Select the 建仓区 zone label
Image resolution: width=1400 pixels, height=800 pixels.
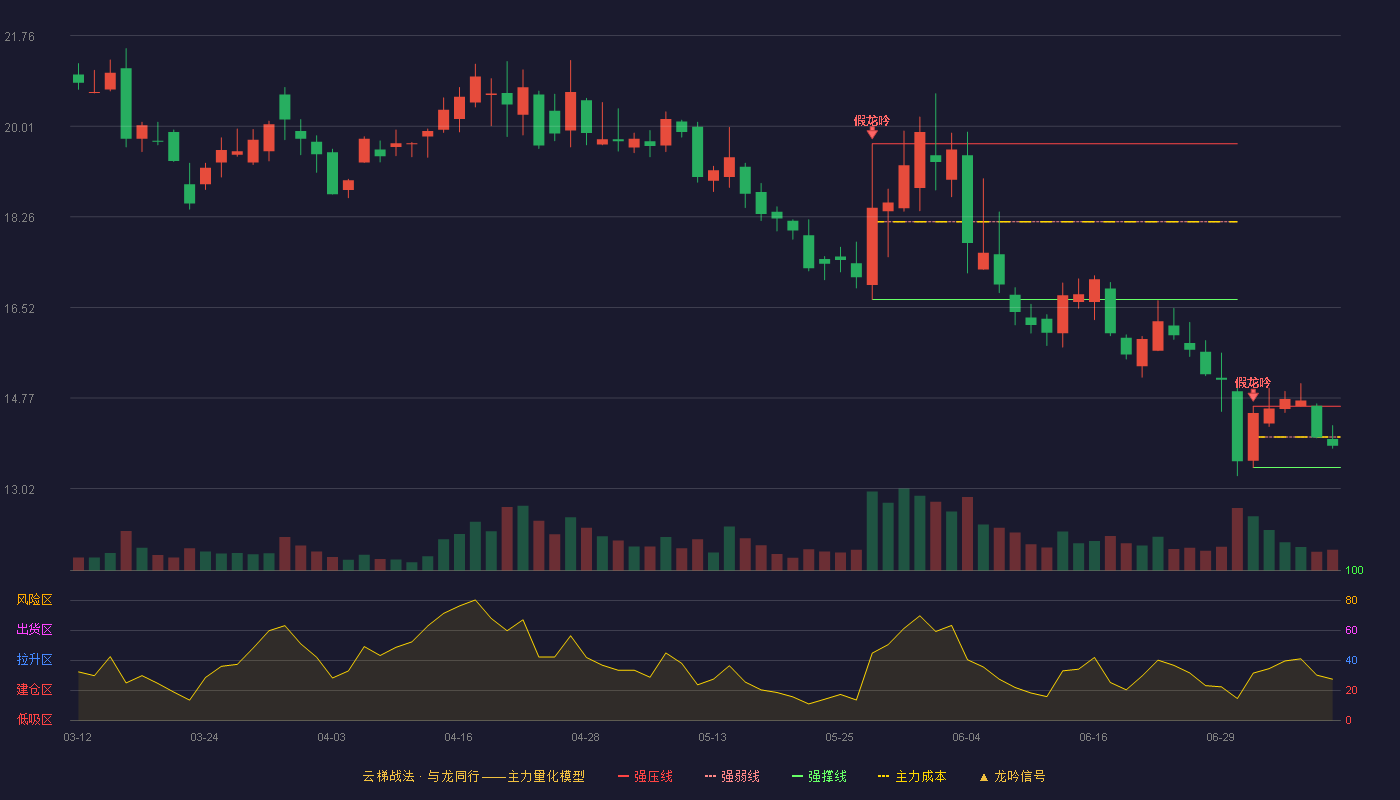tap(34, 690)
